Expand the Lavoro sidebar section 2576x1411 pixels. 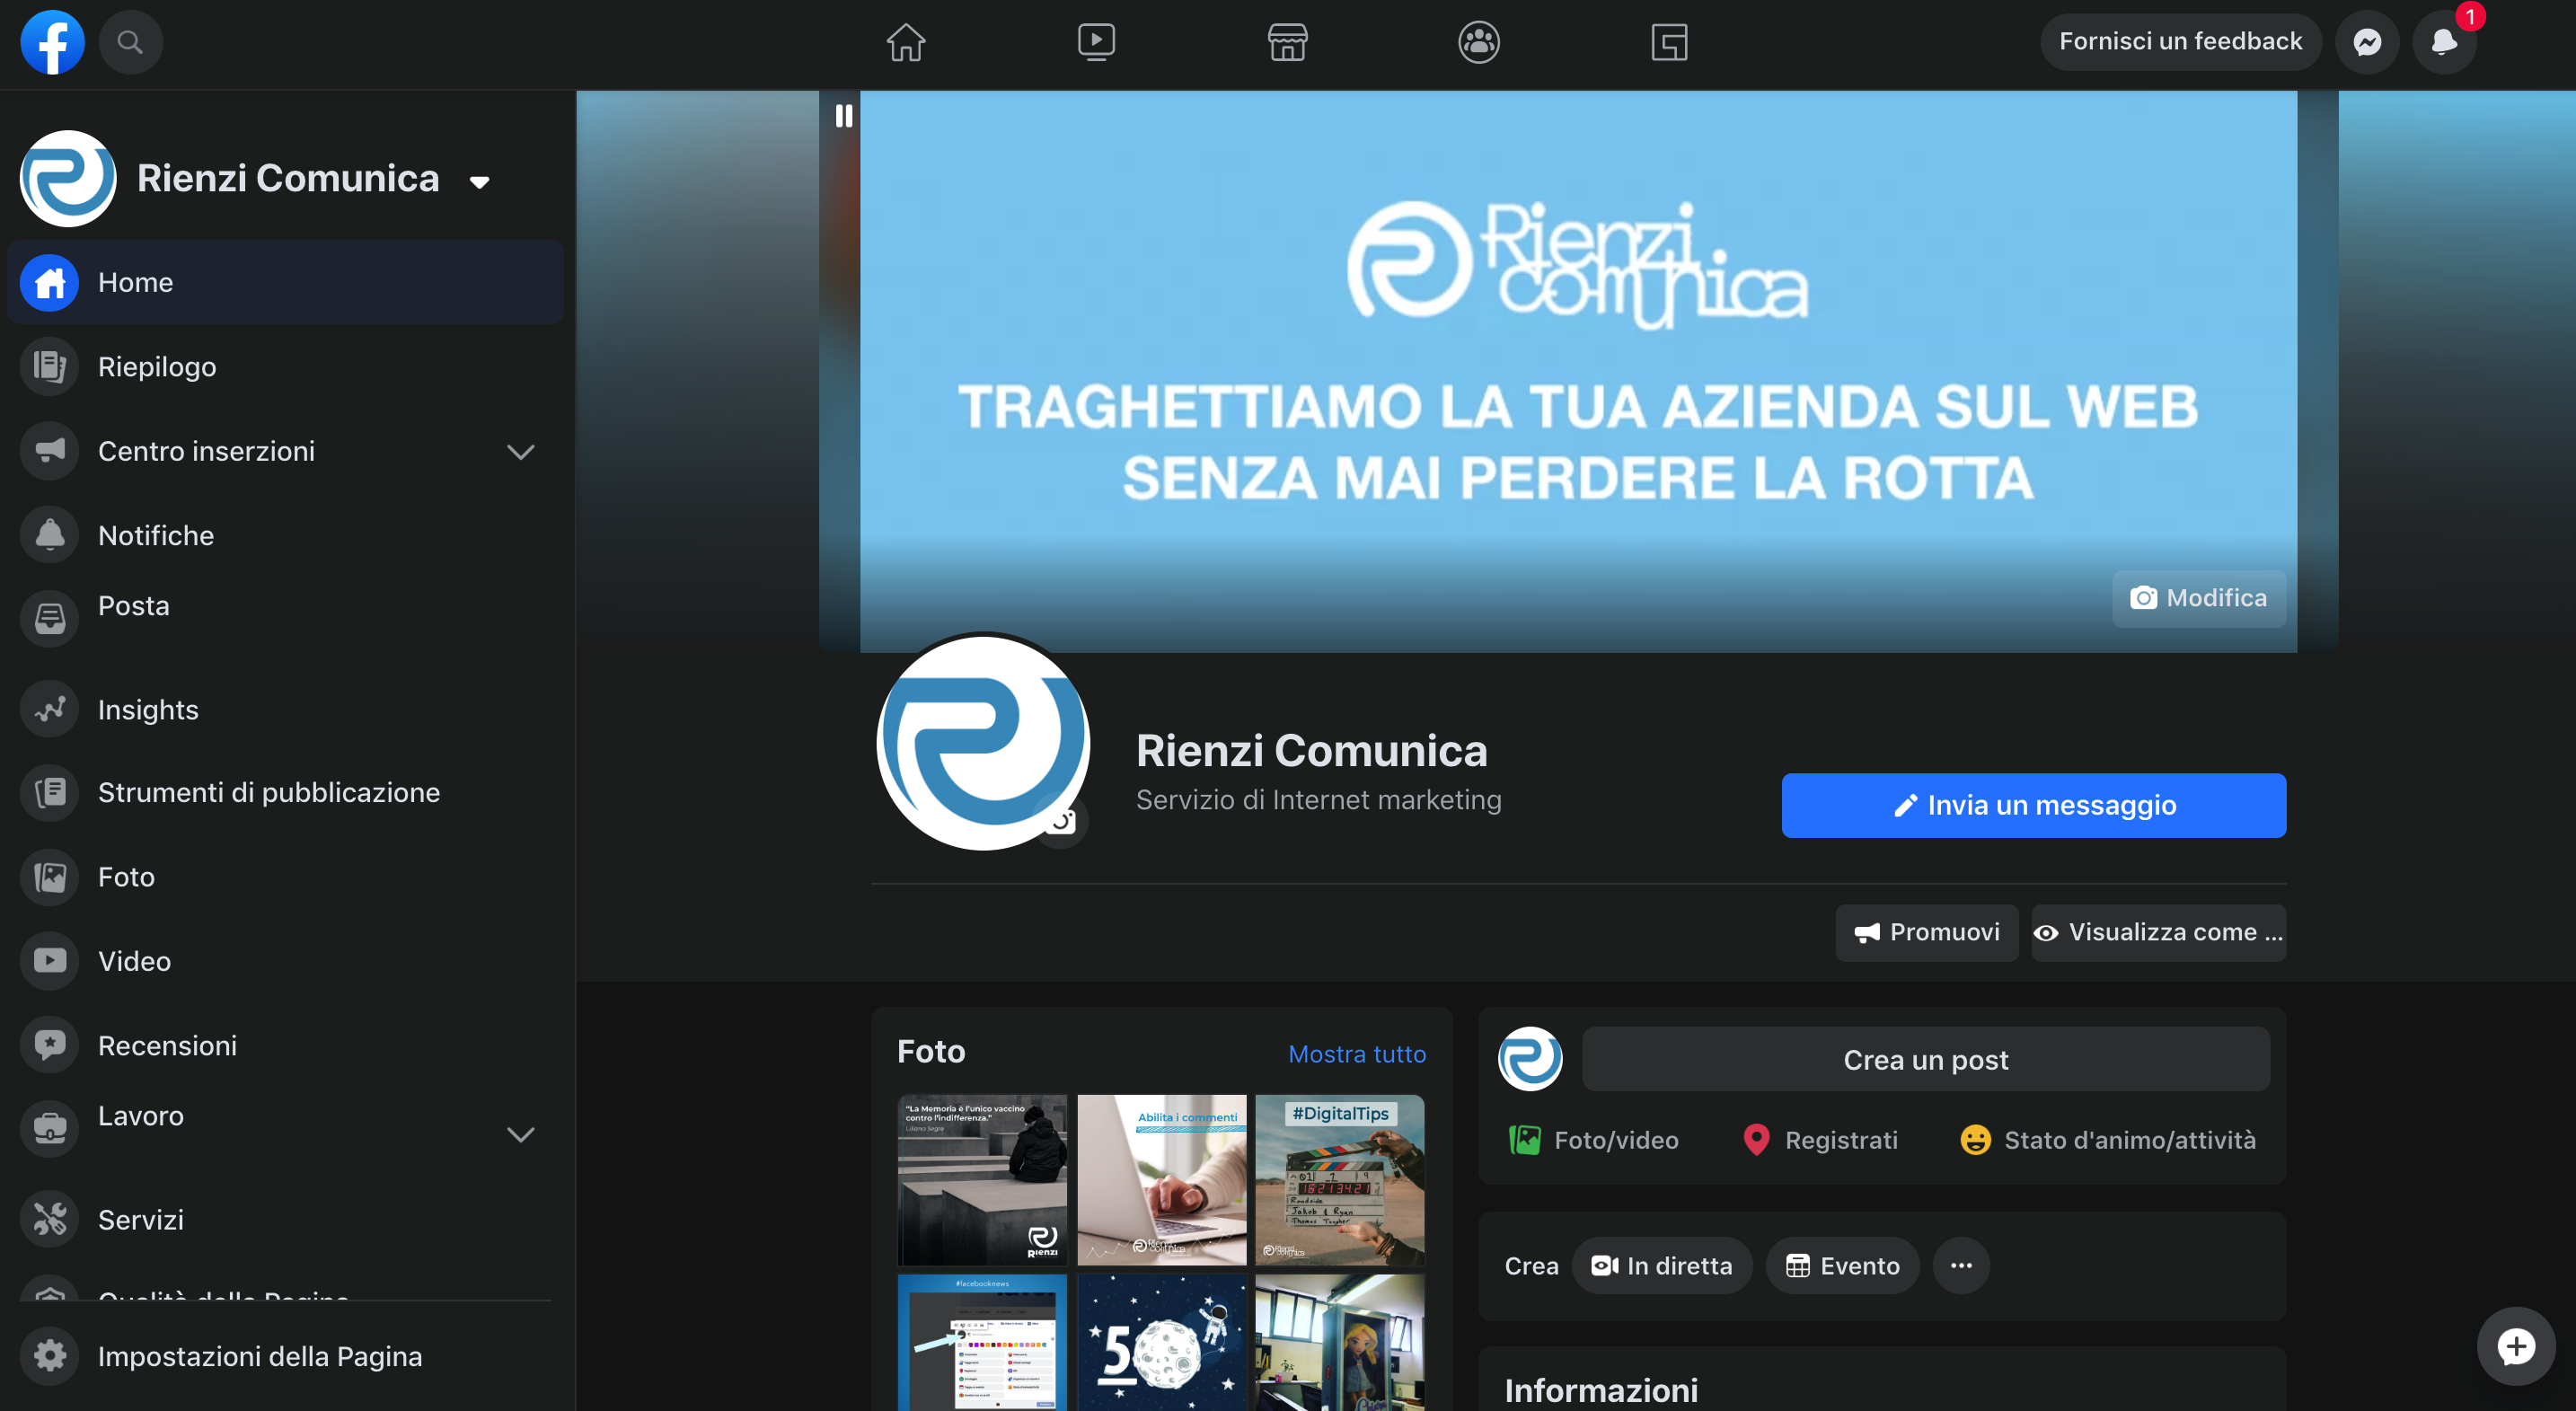click(x=520, y=1134)
